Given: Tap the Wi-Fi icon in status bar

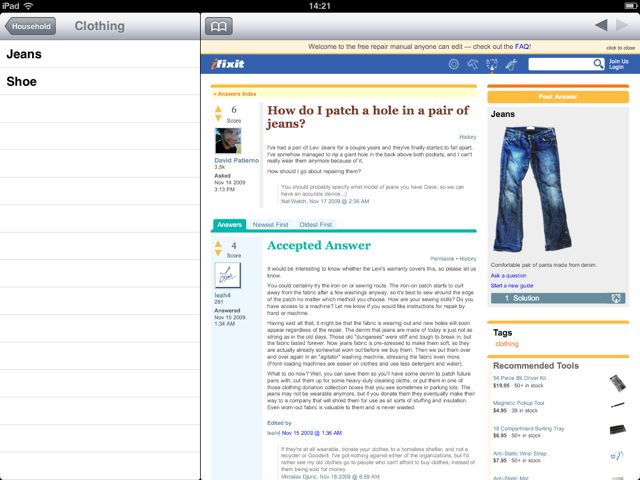Looking at the screenshot, I should coord(29,6).
